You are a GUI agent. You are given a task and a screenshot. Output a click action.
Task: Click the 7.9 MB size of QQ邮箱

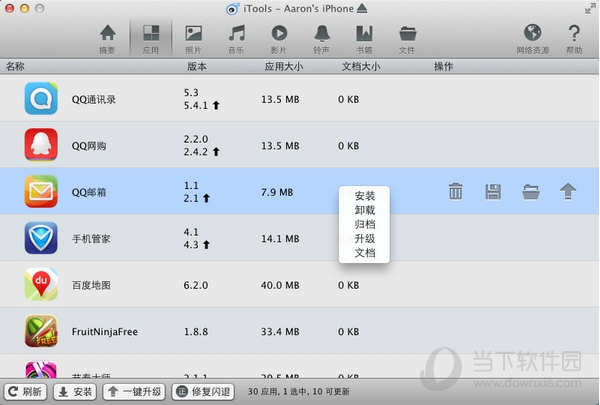tap(277, 192)
